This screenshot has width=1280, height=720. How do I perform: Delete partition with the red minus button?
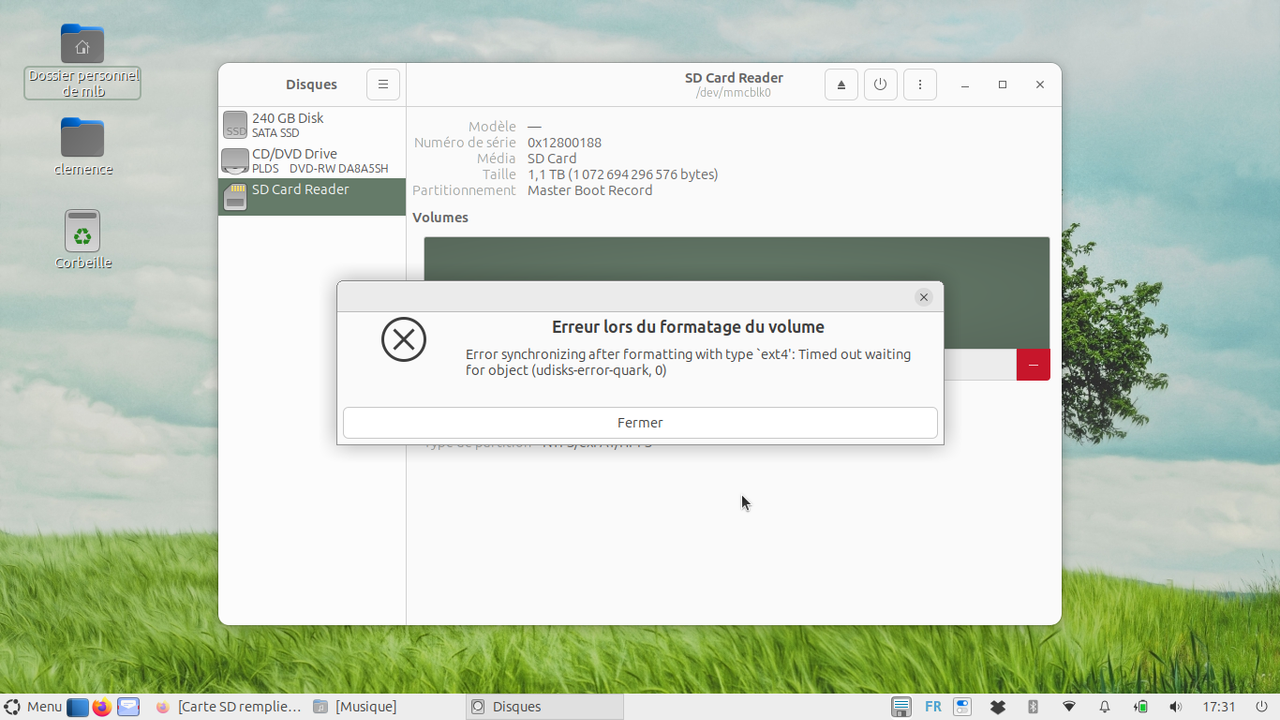pos(1033,365)
